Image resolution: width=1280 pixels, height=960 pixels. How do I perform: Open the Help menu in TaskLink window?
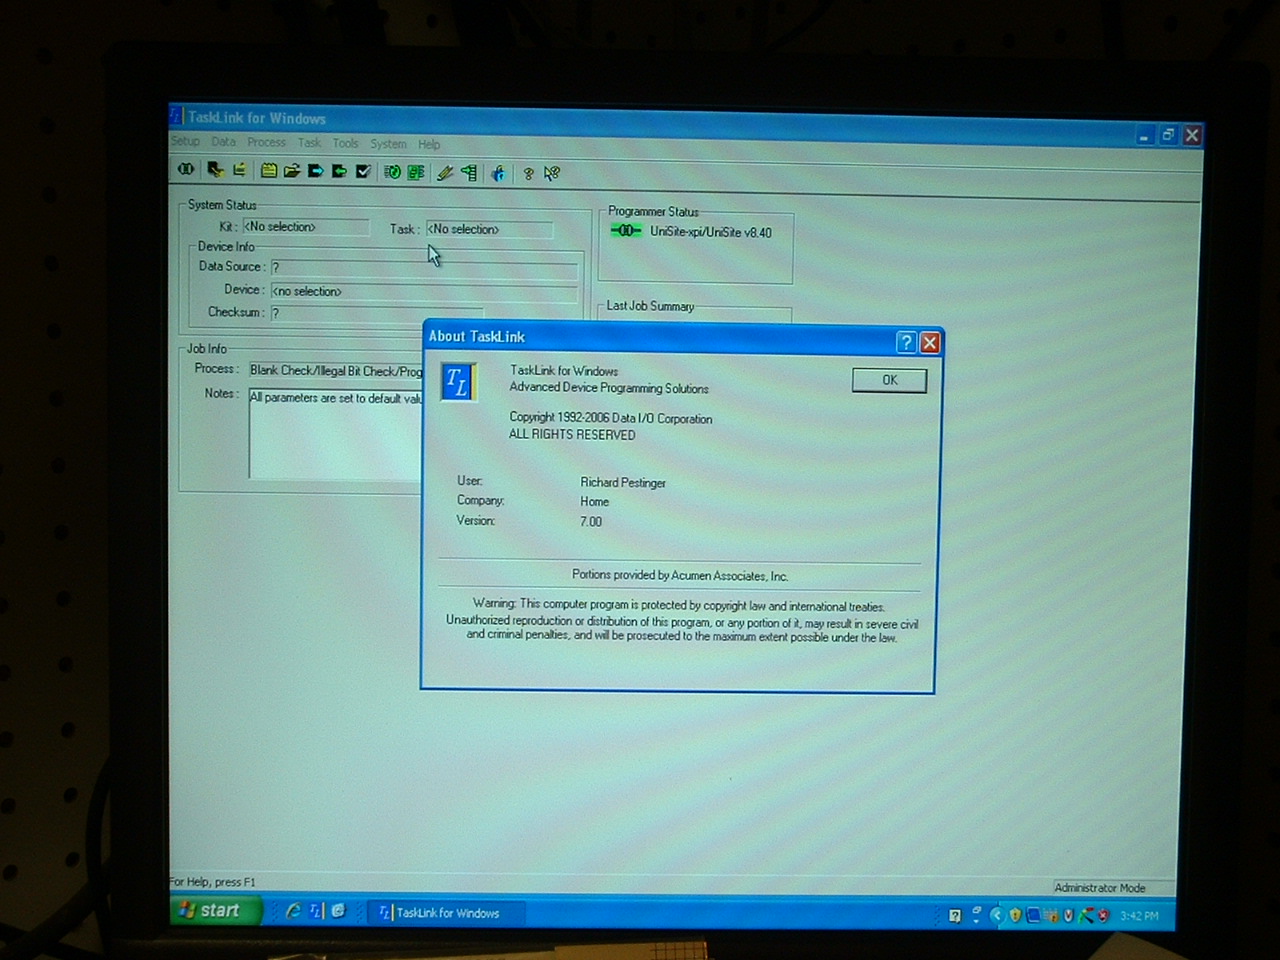coord(429,144)
